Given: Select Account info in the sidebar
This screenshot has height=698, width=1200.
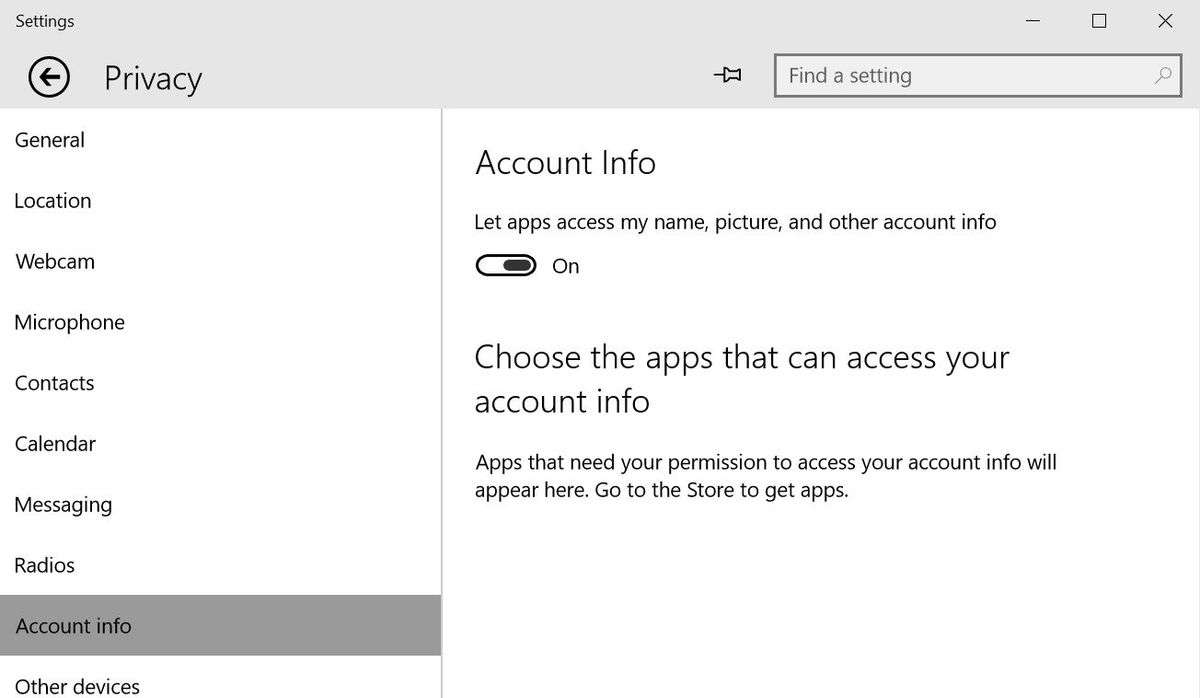Looking at the screenshot, I should (73, 626).
